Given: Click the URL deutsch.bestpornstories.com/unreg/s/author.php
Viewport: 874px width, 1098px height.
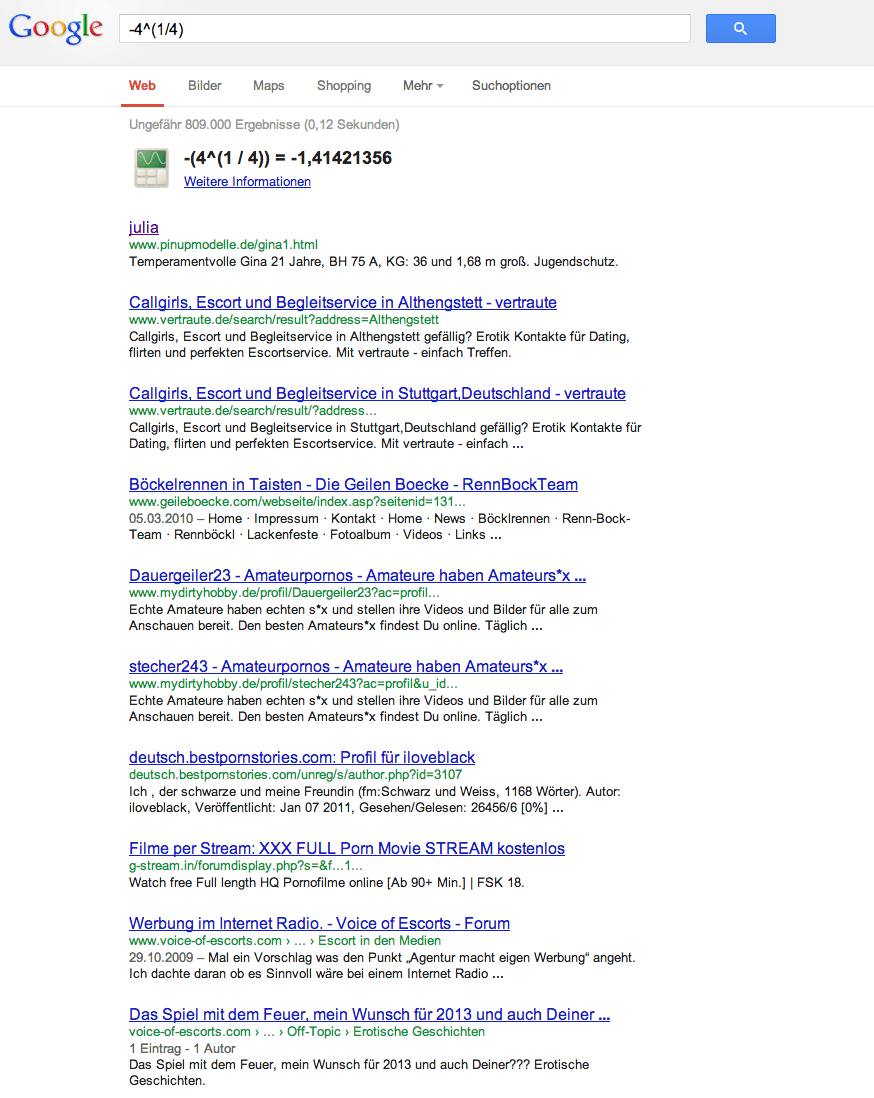Looking at the screenshot, I should [296, 774].
